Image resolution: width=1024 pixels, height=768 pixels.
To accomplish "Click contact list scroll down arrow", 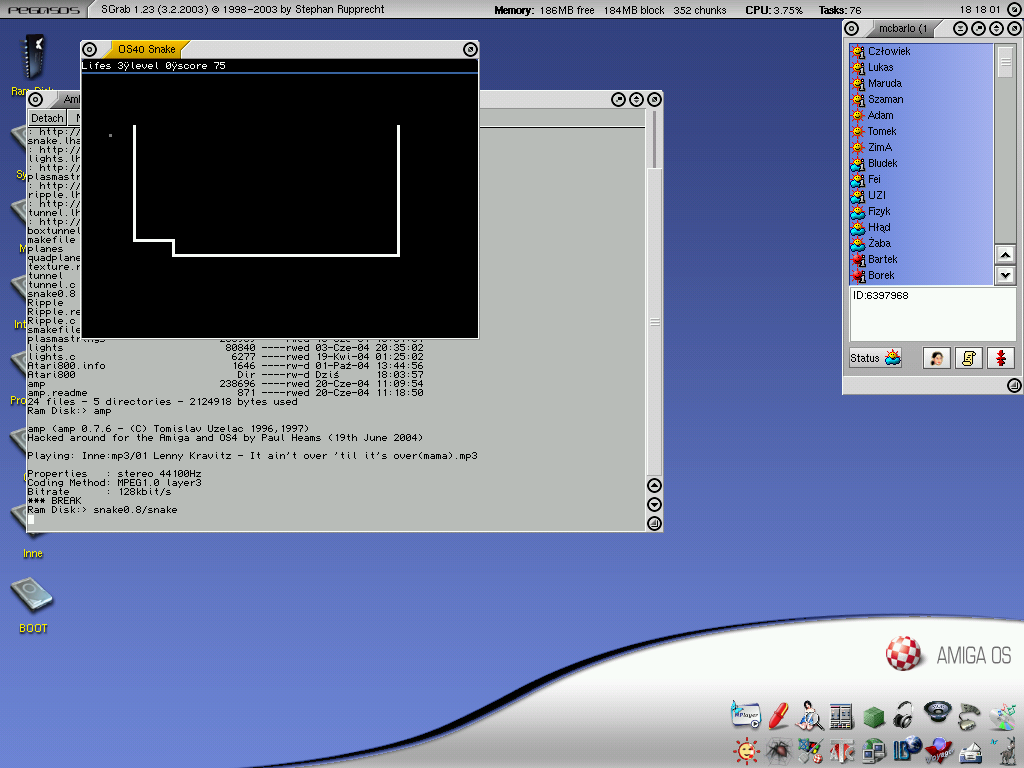I will (x=1005, y=276).
